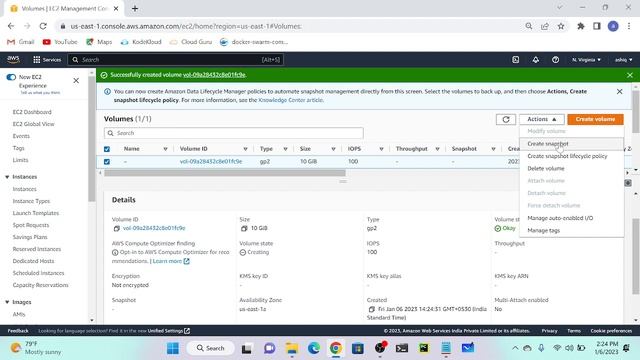Open the CloudShell icon in AWS header
The width and height of the screenshot is (640, 360).
click(x=516, y=60)
